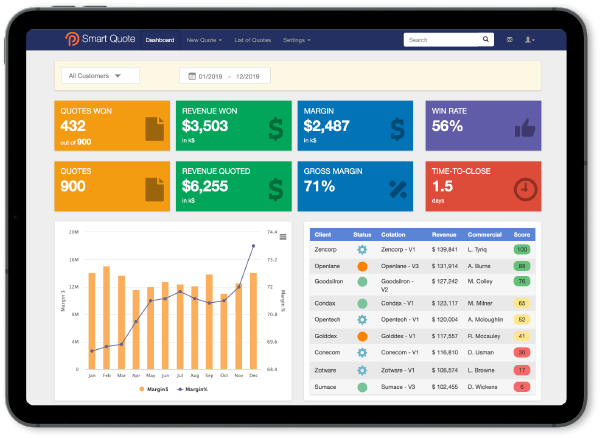Open the List of Quotes page
The width and height of the screenshot is (600, 438).
click(253, 40)
